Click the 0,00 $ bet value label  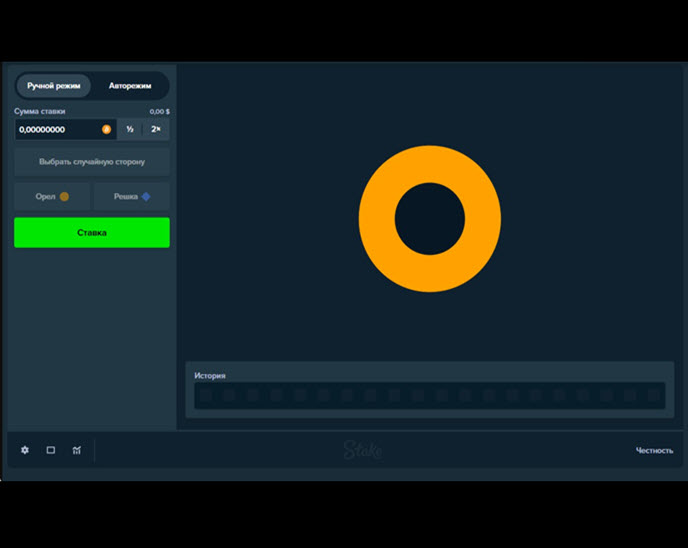(x=159, y=111)
